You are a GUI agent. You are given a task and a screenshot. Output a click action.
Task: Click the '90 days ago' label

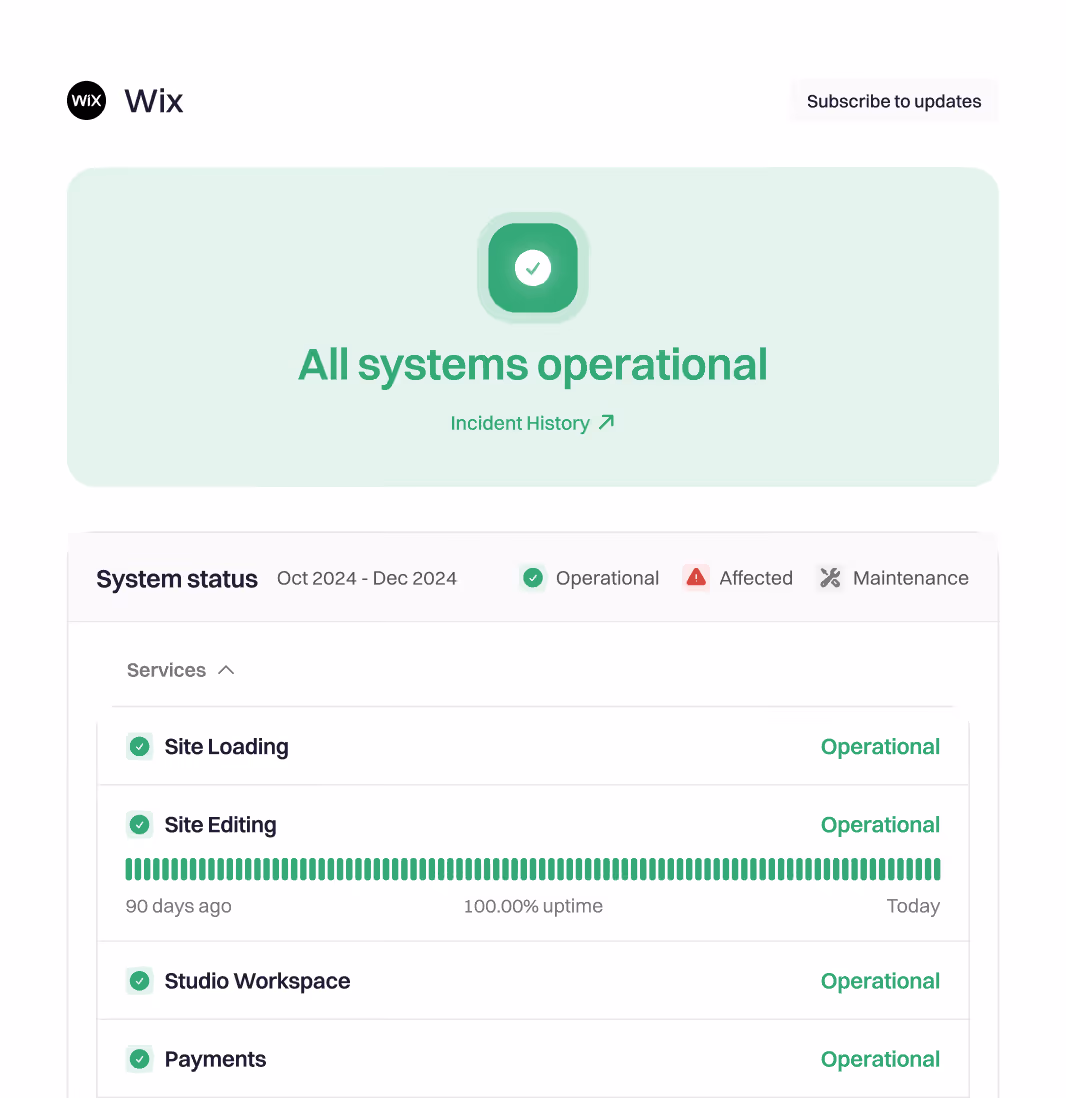point(178,906)
